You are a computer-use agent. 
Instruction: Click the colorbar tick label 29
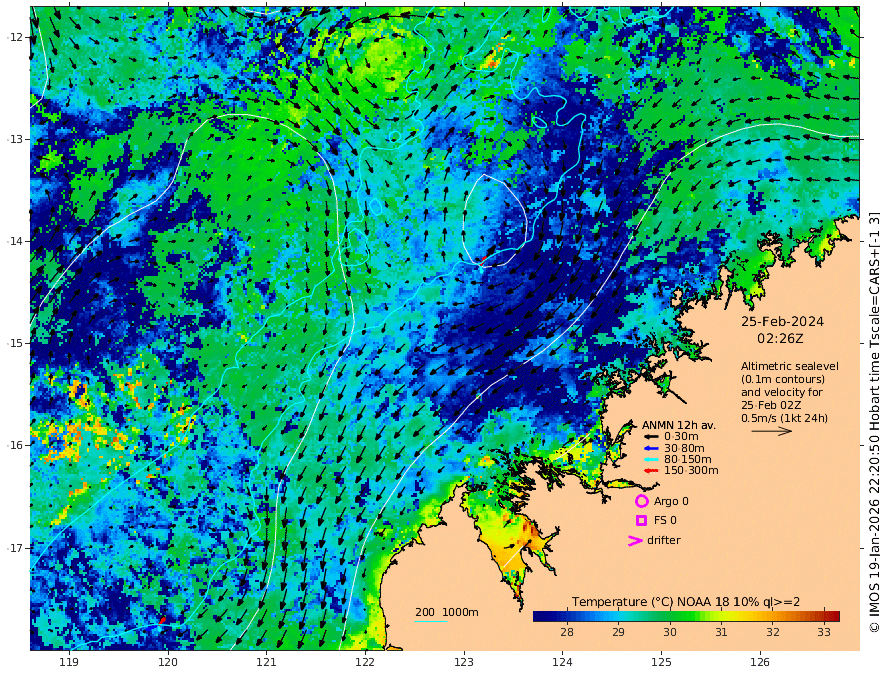coord(618,632)
